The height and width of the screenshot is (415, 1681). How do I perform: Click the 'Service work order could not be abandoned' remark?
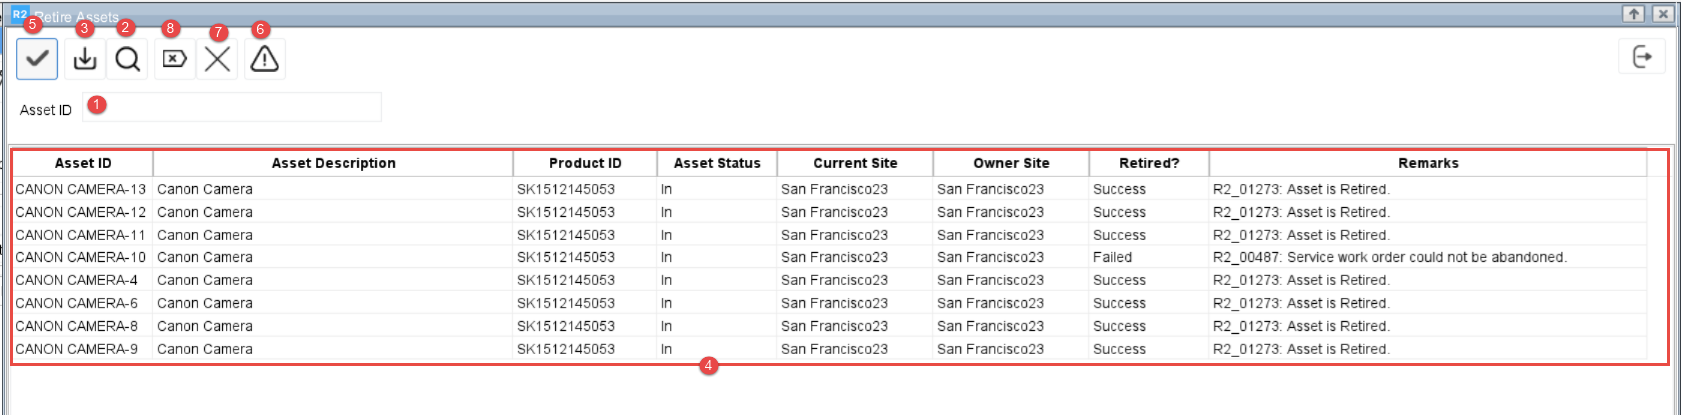click(1390, 257)
